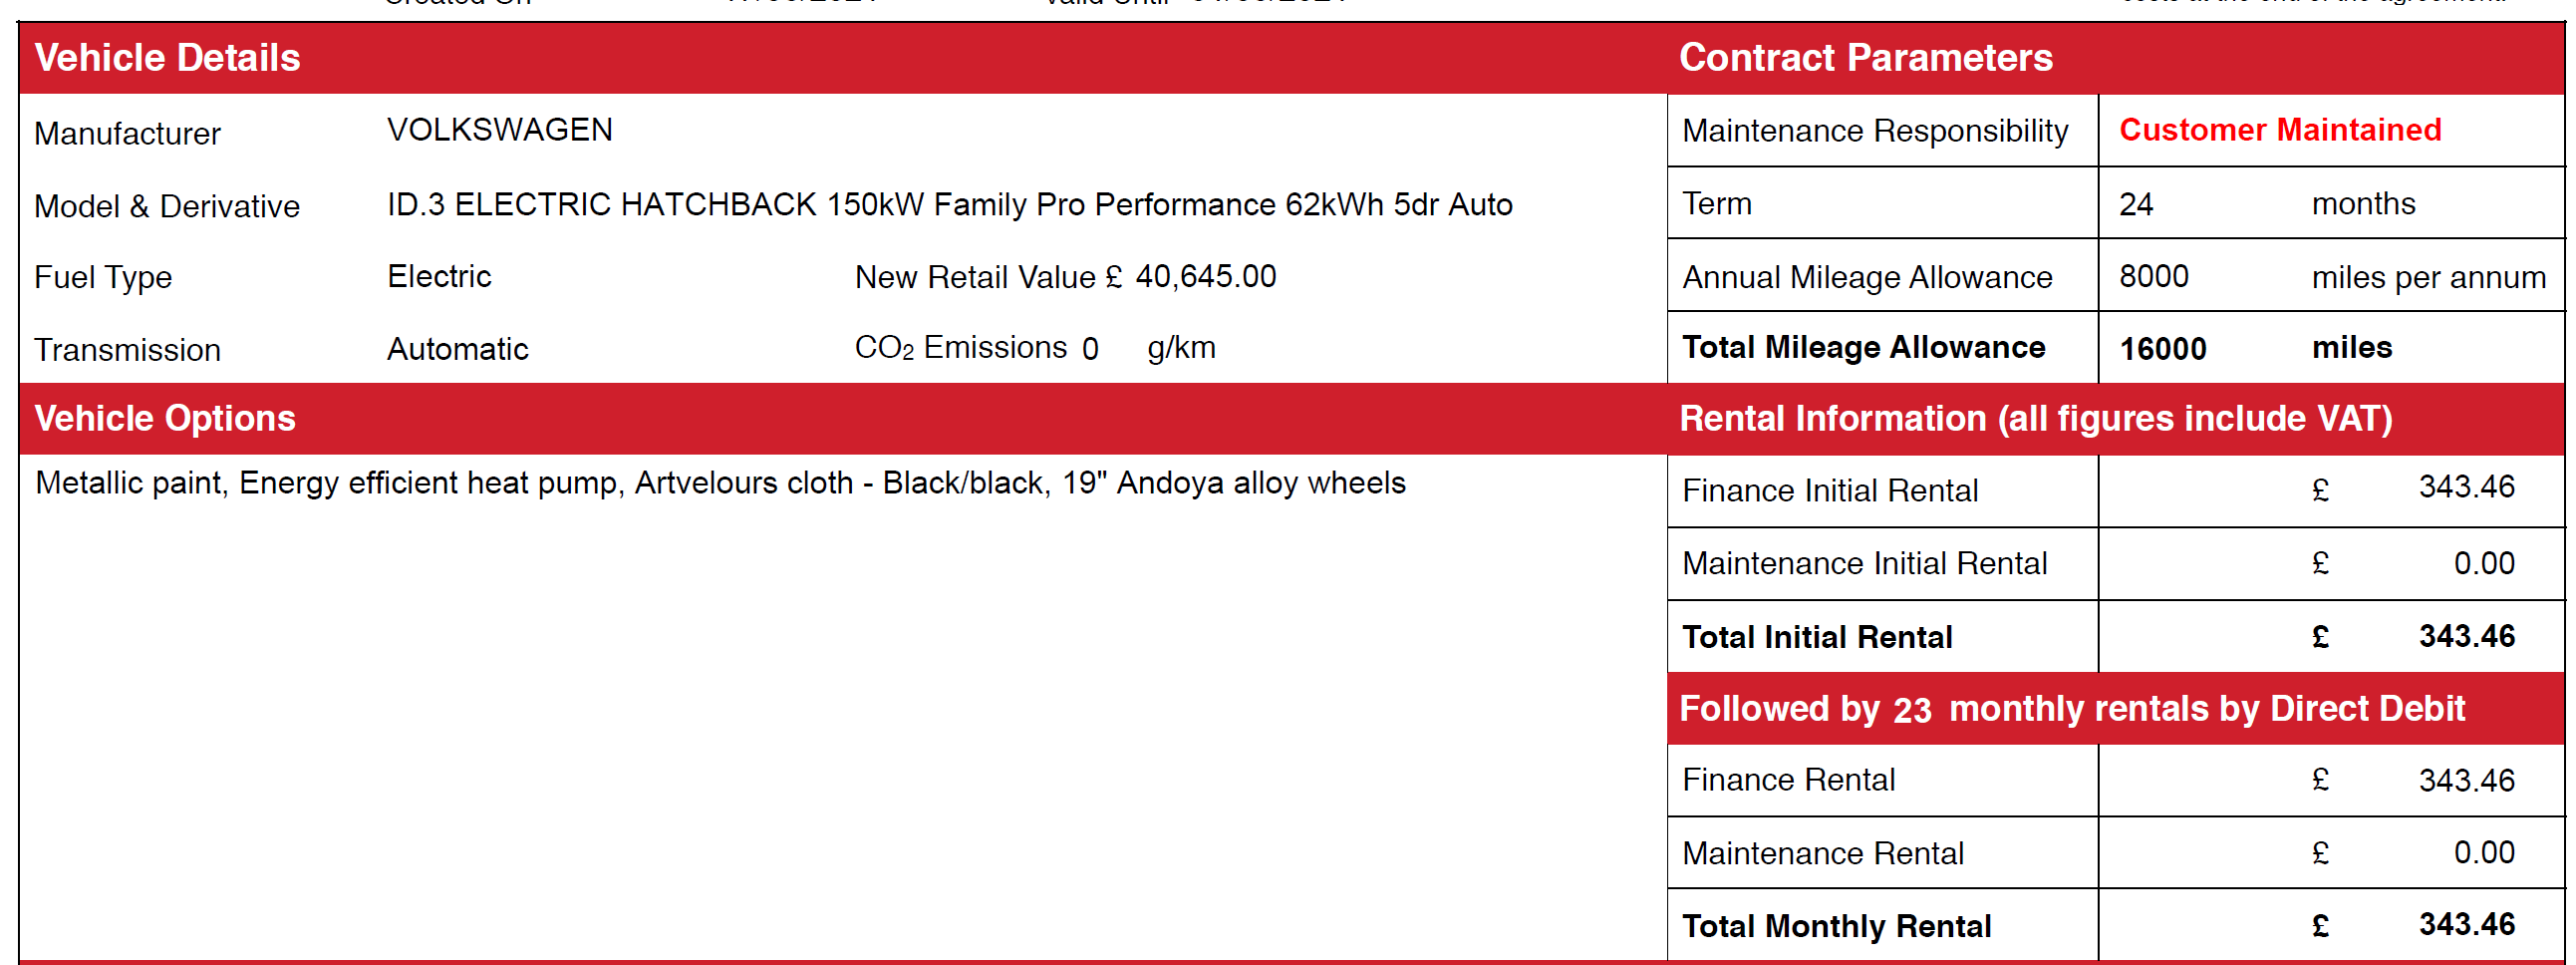Select the Total Mileage Allowance 16000 figure
2576x965 pixels.
click(2162, 349)
